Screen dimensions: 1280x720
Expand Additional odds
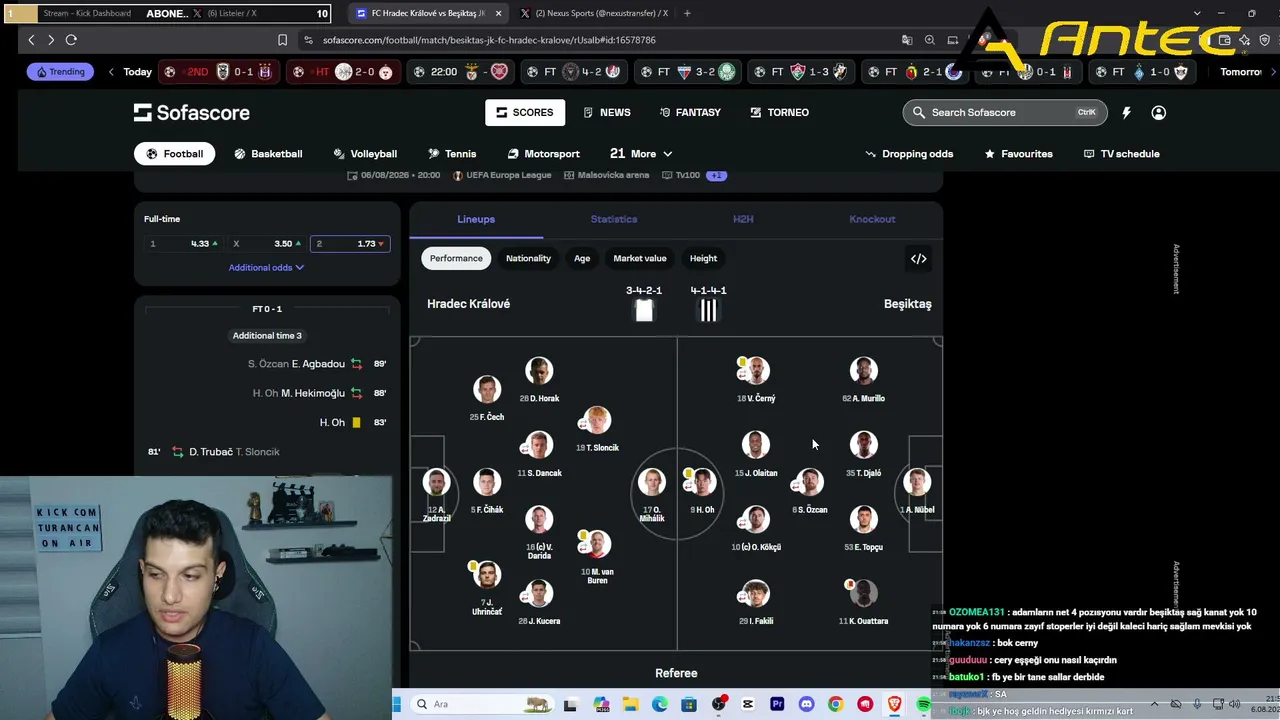tap(266, 268)
